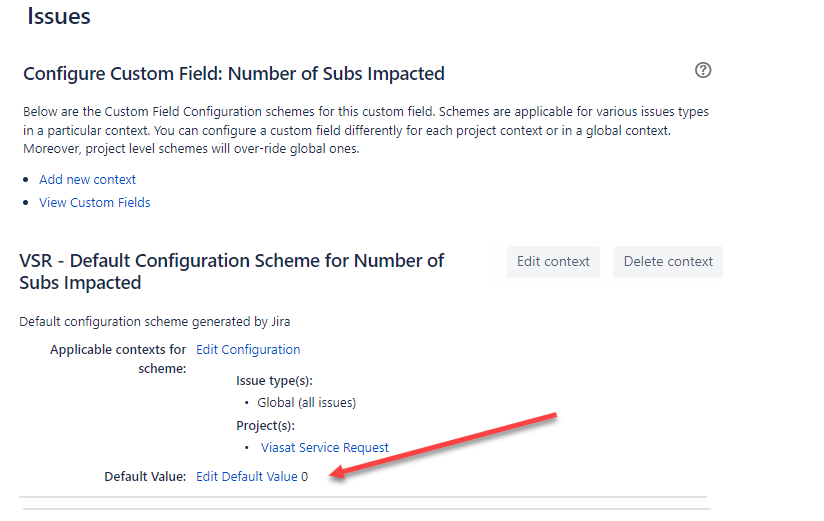Viewport: 824px width, 521px height.
Task: Click the Edit Default Value link
Action: (x=246, y=476)
